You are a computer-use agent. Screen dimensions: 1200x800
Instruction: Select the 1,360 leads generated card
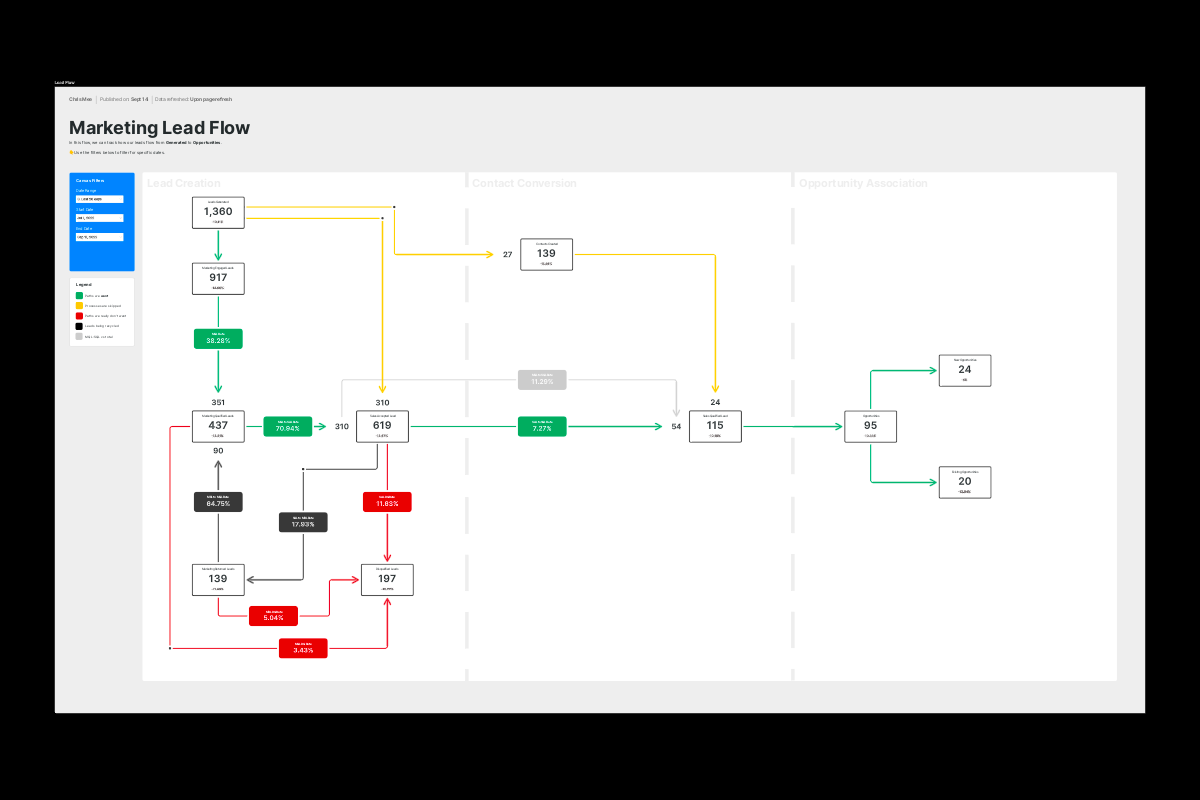[x=218, y=213]
